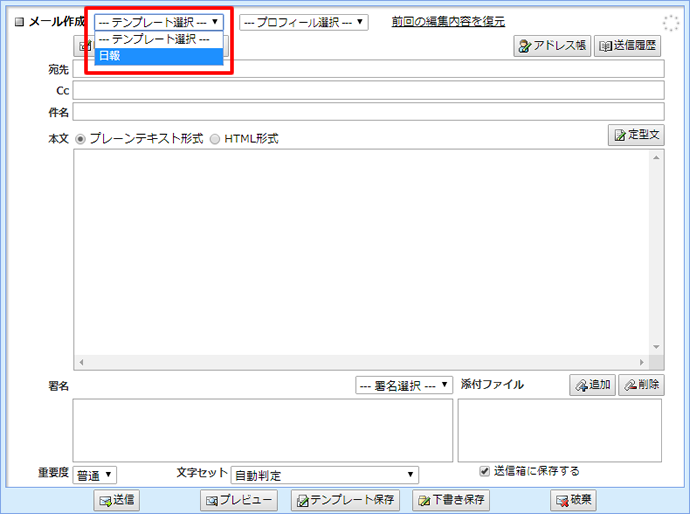690x514 pixels.
Task: Click into the 件名 subject field
Action: coord(368,111)
